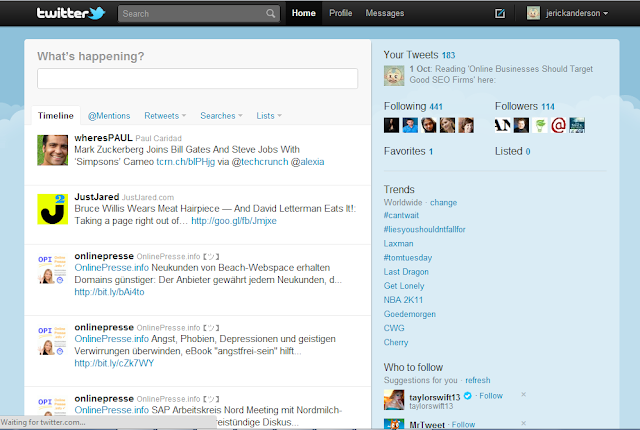Follow MrTweet

click(x=463, y=425)
